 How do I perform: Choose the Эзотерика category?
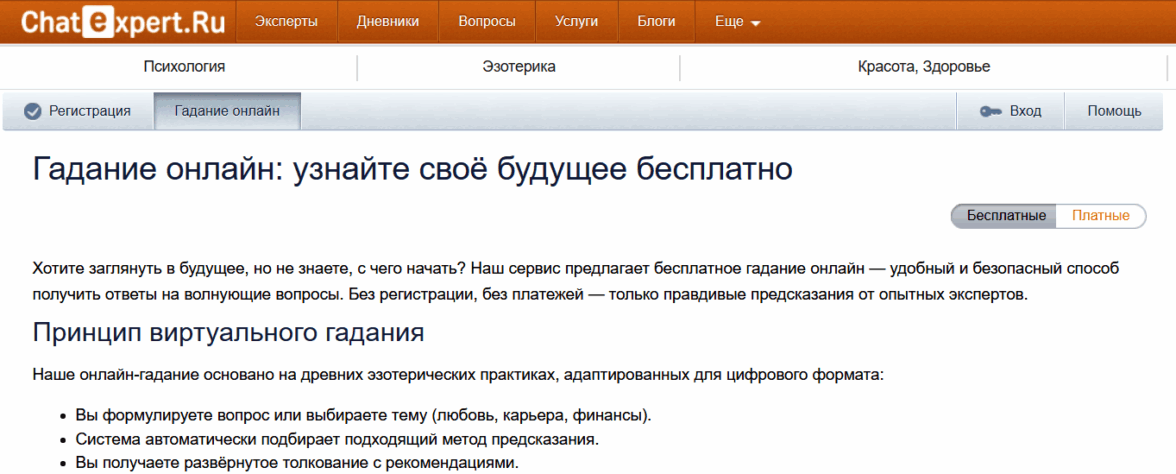(518, 67)
